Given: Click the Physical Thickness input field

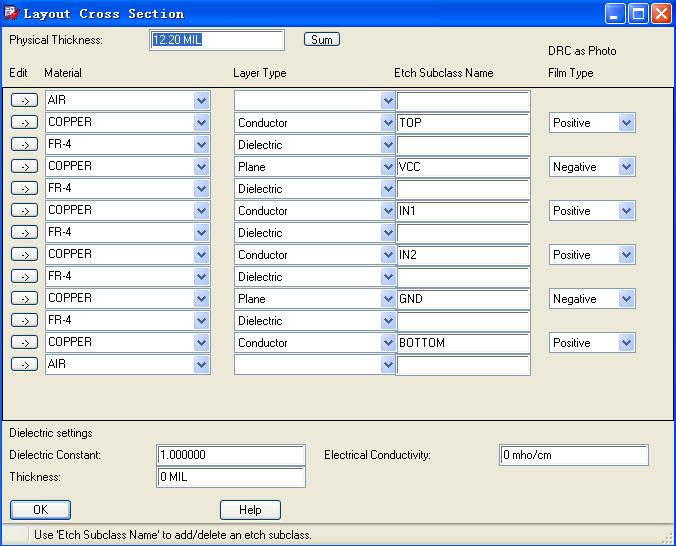Looking at the screenshot, I should (x=217, y=40).
